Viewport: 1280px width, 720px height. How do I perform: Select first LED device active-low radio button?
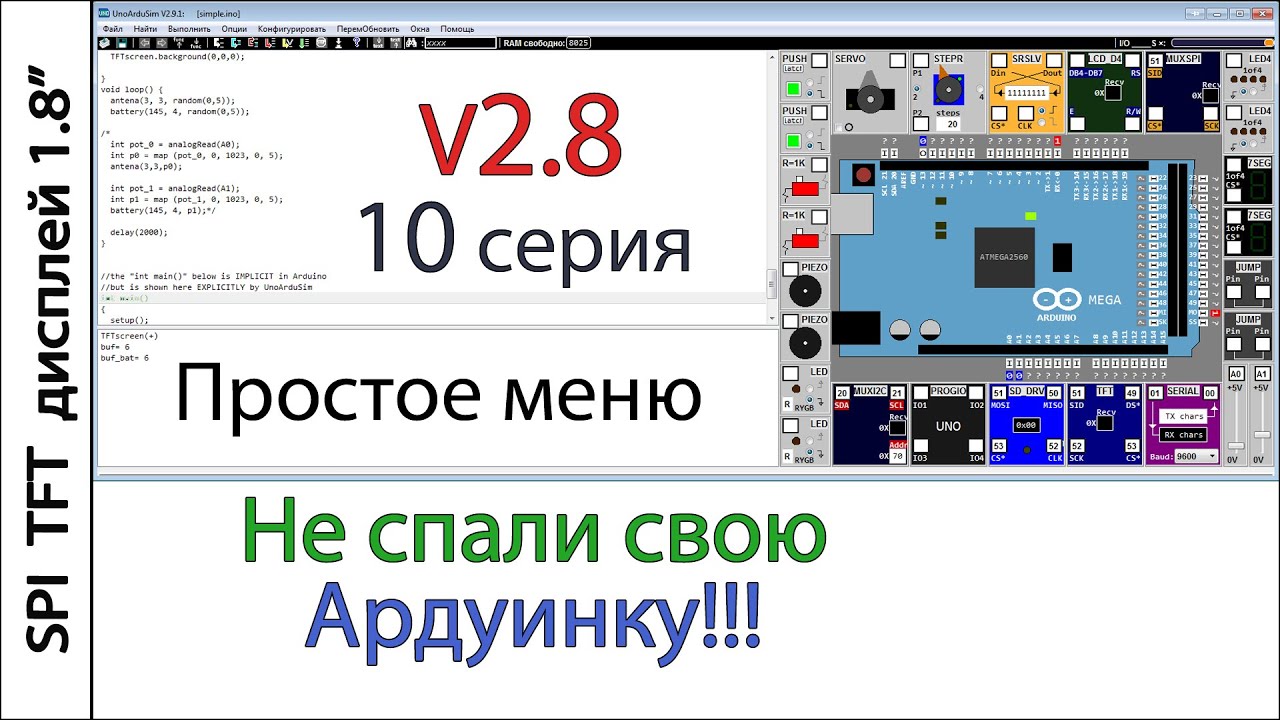(x=809, y=399)
